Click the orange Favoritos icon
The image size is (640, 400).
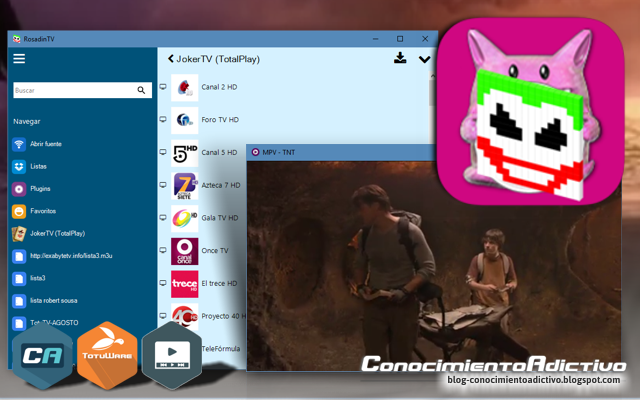tap(19, 211)
